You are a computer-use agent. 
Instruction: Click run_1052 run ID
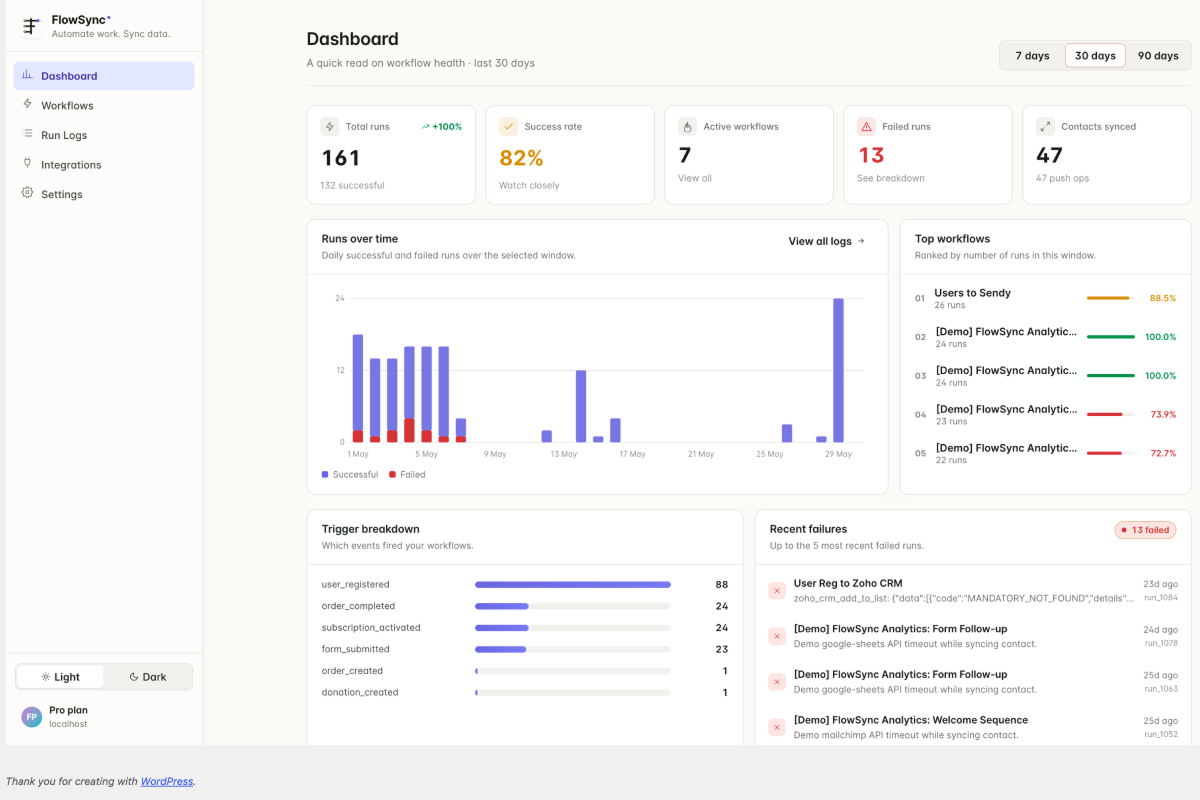pos(1161,734)
